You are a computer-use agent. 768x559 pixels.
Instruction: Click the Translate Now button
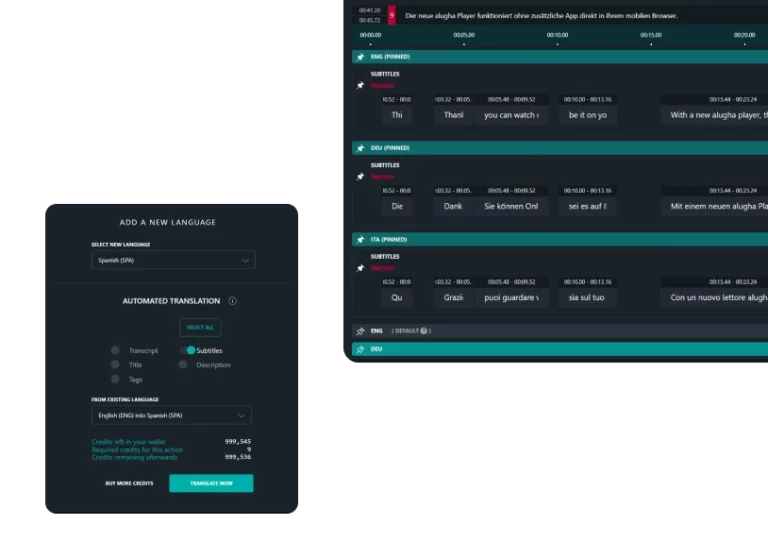pos(211,484)
